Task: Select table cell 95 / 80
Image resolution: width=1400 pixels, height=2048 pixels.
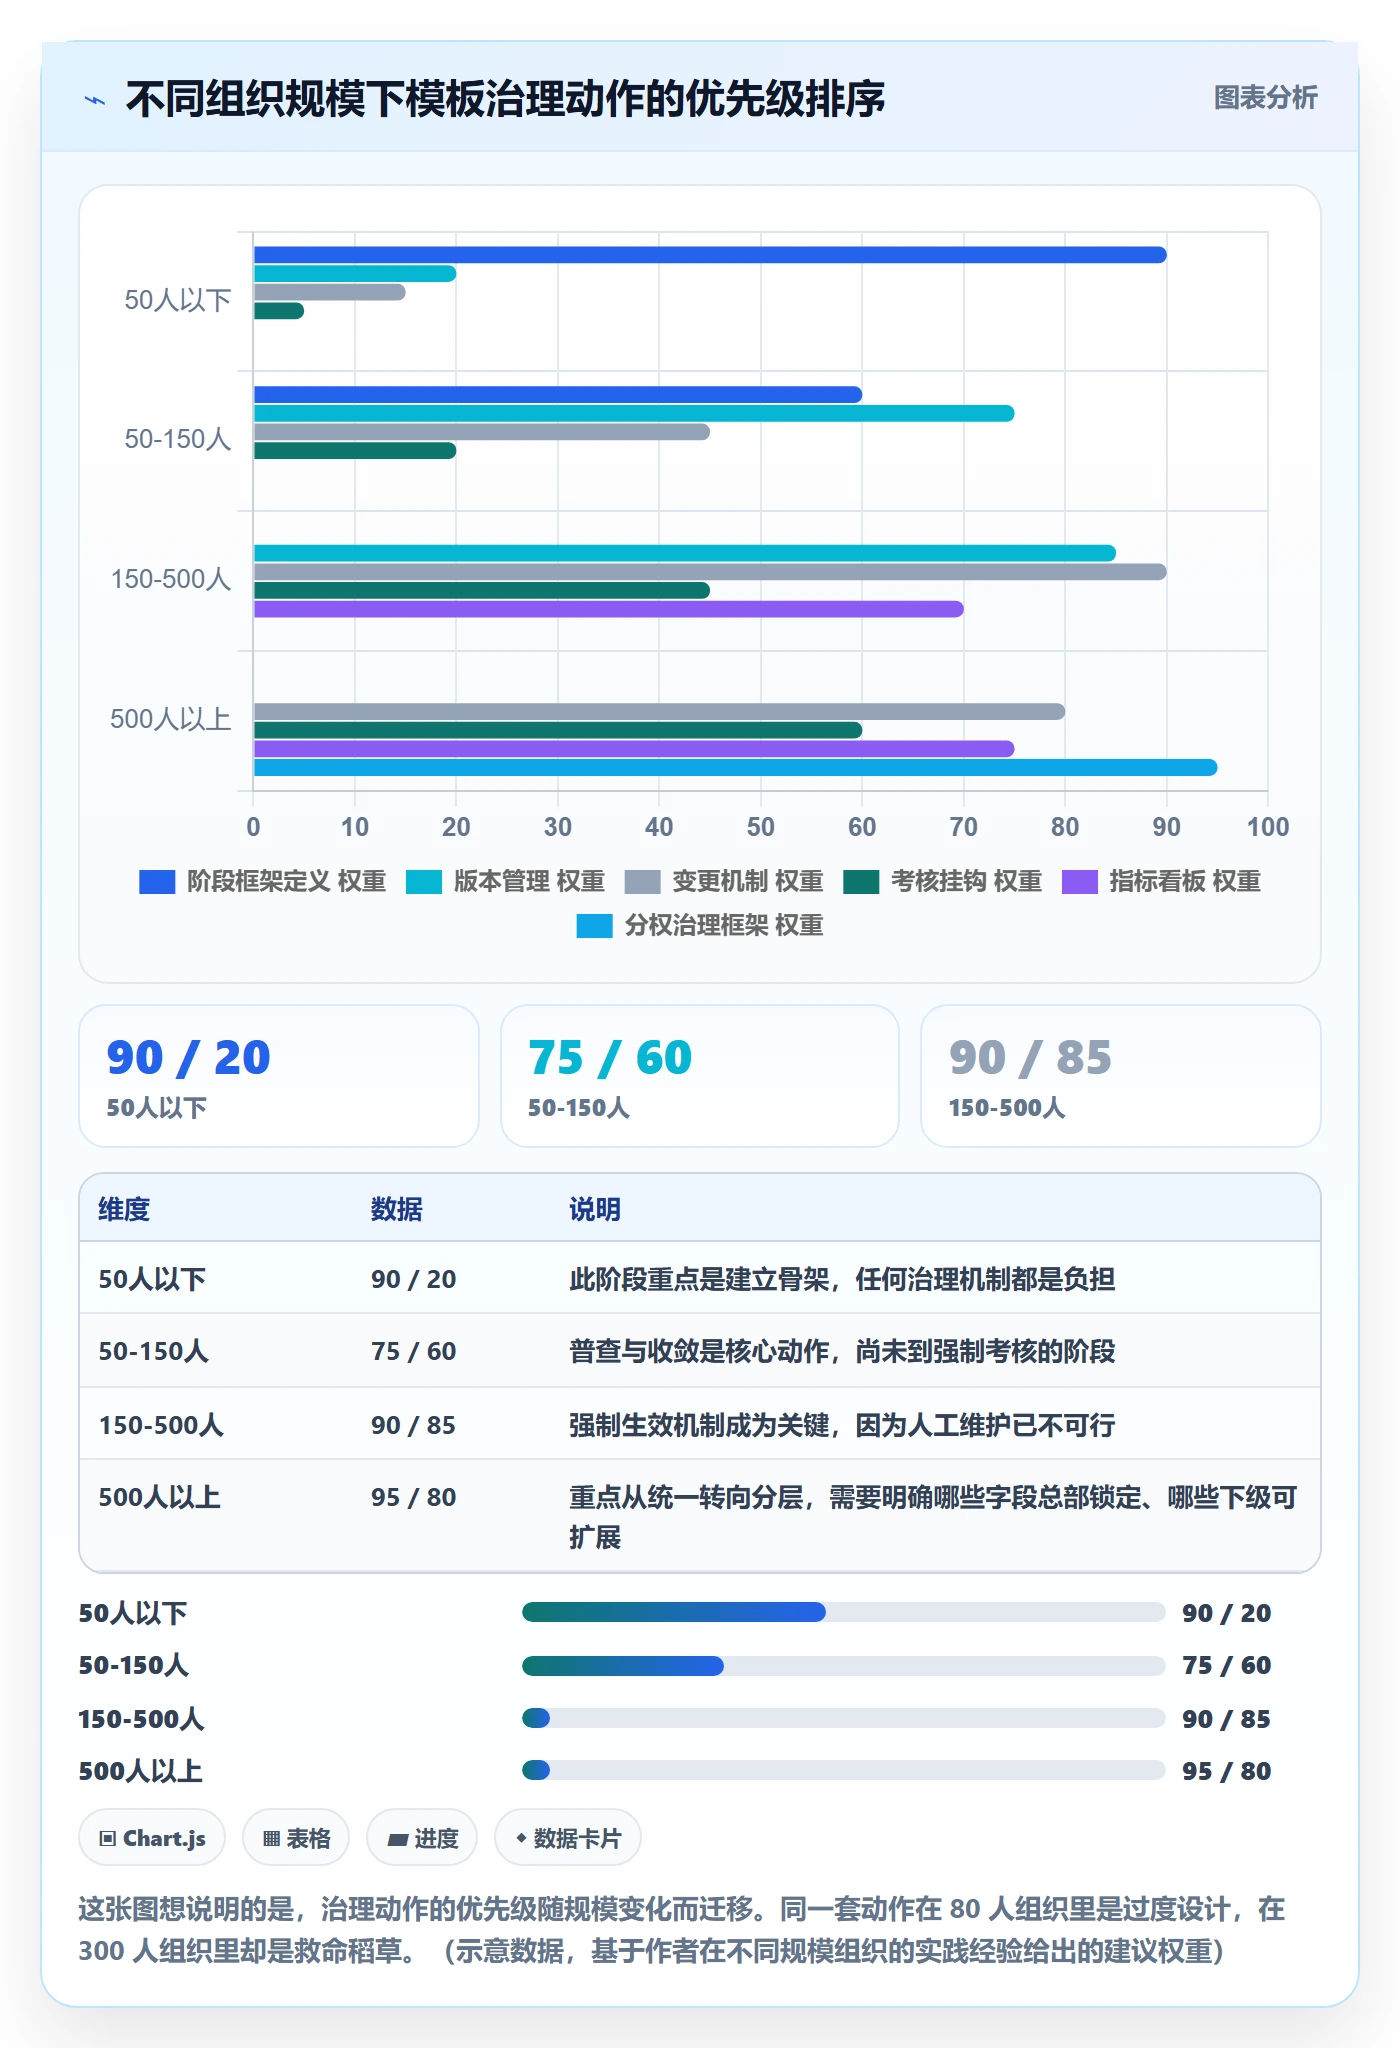Action: (x=413, y=1497)
